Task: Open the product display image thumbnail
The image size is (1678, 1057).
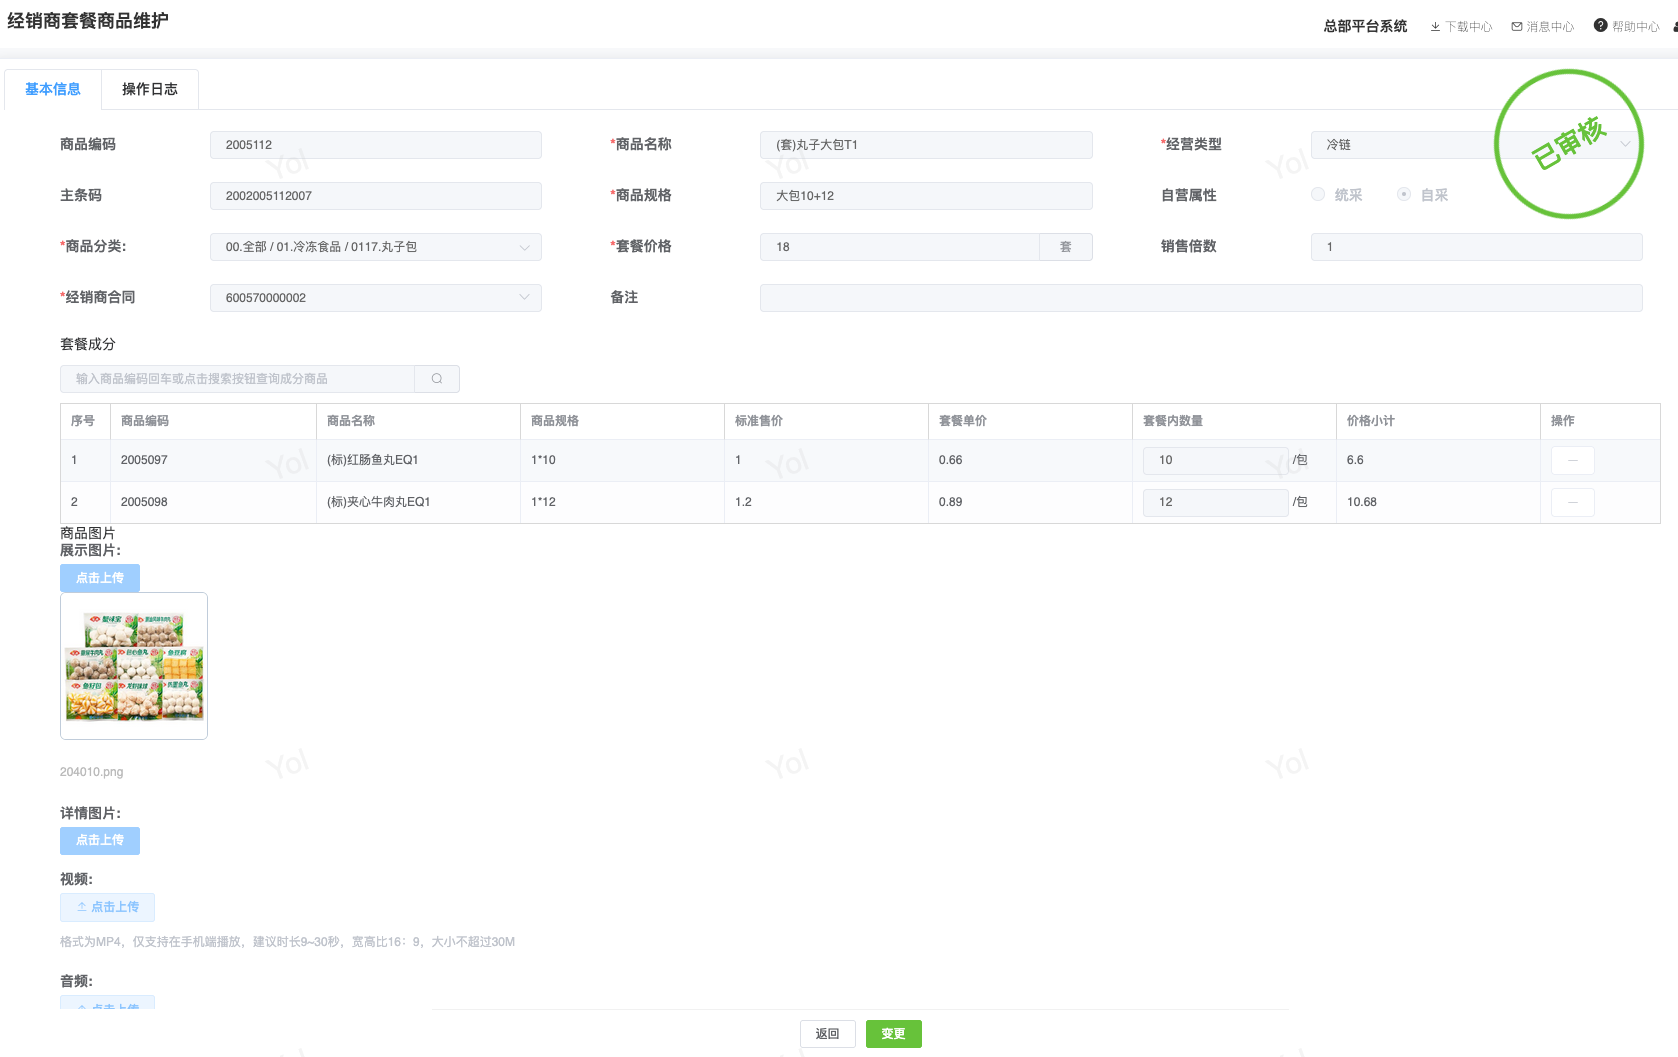Action: point(134,666)
